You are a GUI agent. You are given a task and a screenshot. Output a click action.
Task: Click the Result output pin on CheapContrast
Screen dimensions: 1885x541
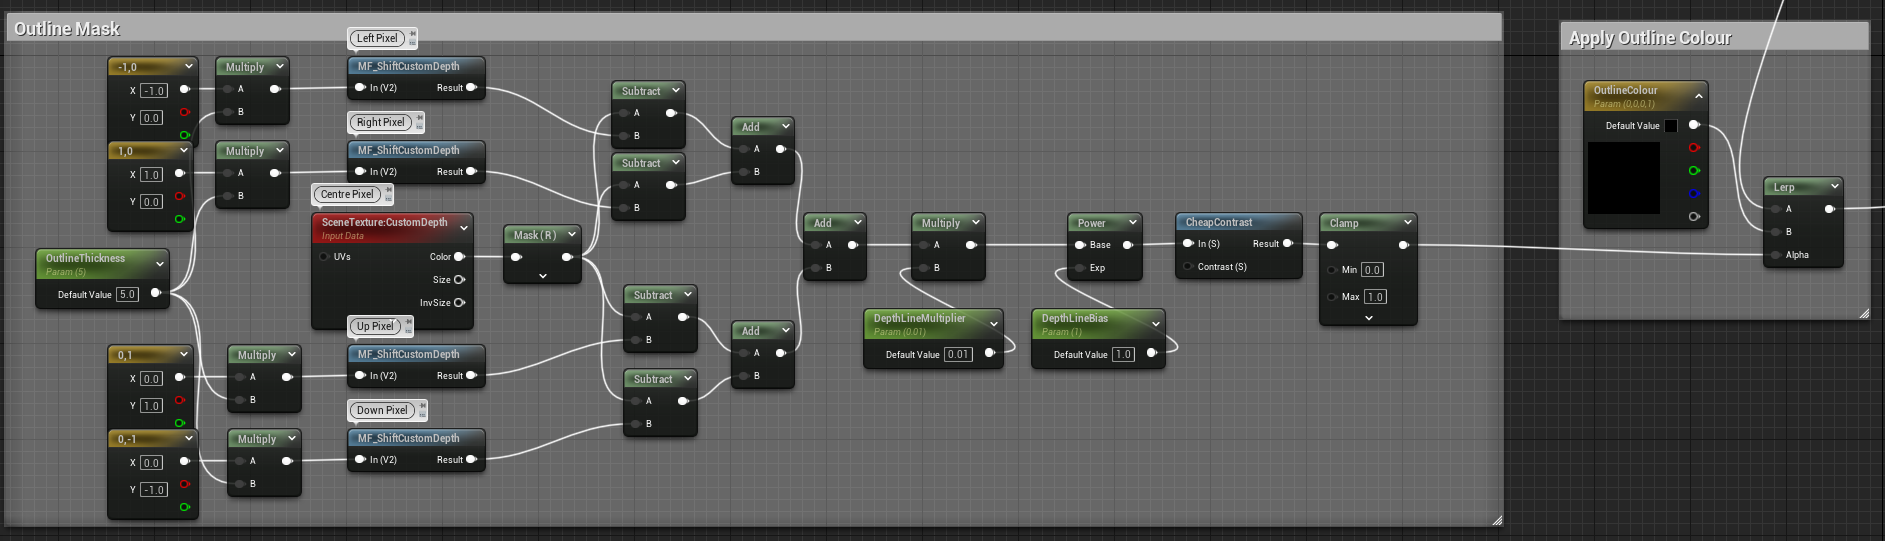(1288, 244)
